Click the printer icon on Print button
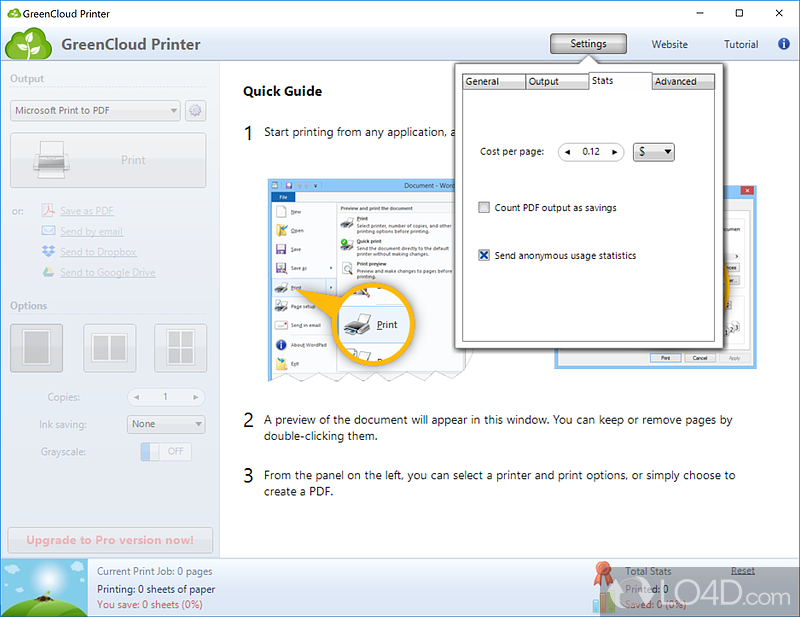 (x=51, y=160)
